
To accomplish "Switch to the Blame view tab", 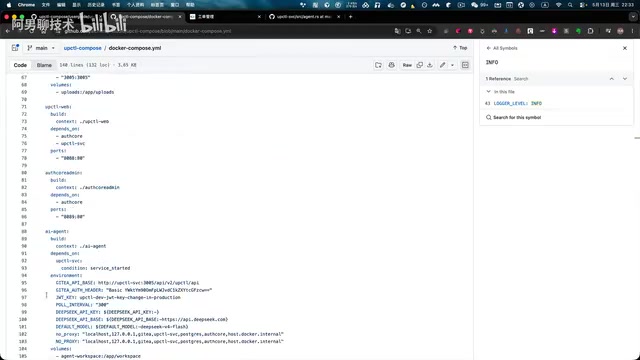I will [44, 65].
